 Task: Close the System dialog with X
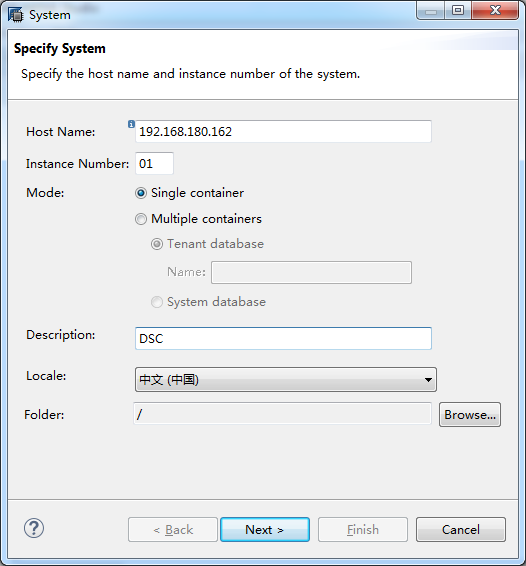tap(495, 10)
